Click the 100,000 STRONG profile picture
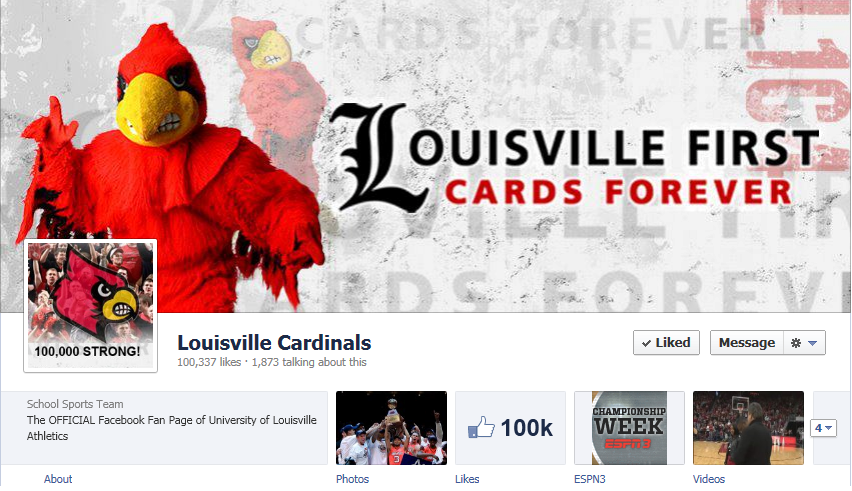Image resolution: width=852 pixels, height=491 pixels. [91, 306]
